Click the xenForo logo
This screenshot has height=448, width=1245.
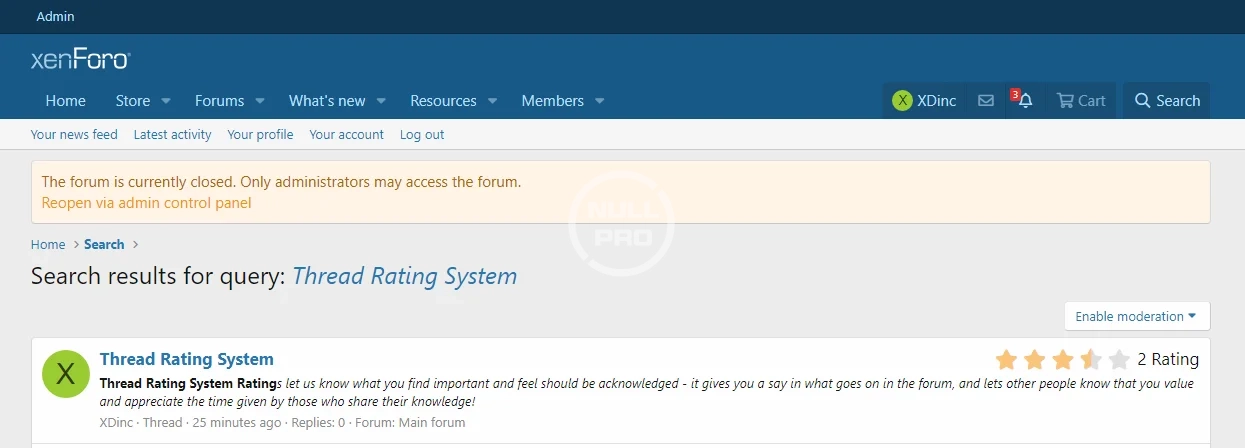coord(80,60)
